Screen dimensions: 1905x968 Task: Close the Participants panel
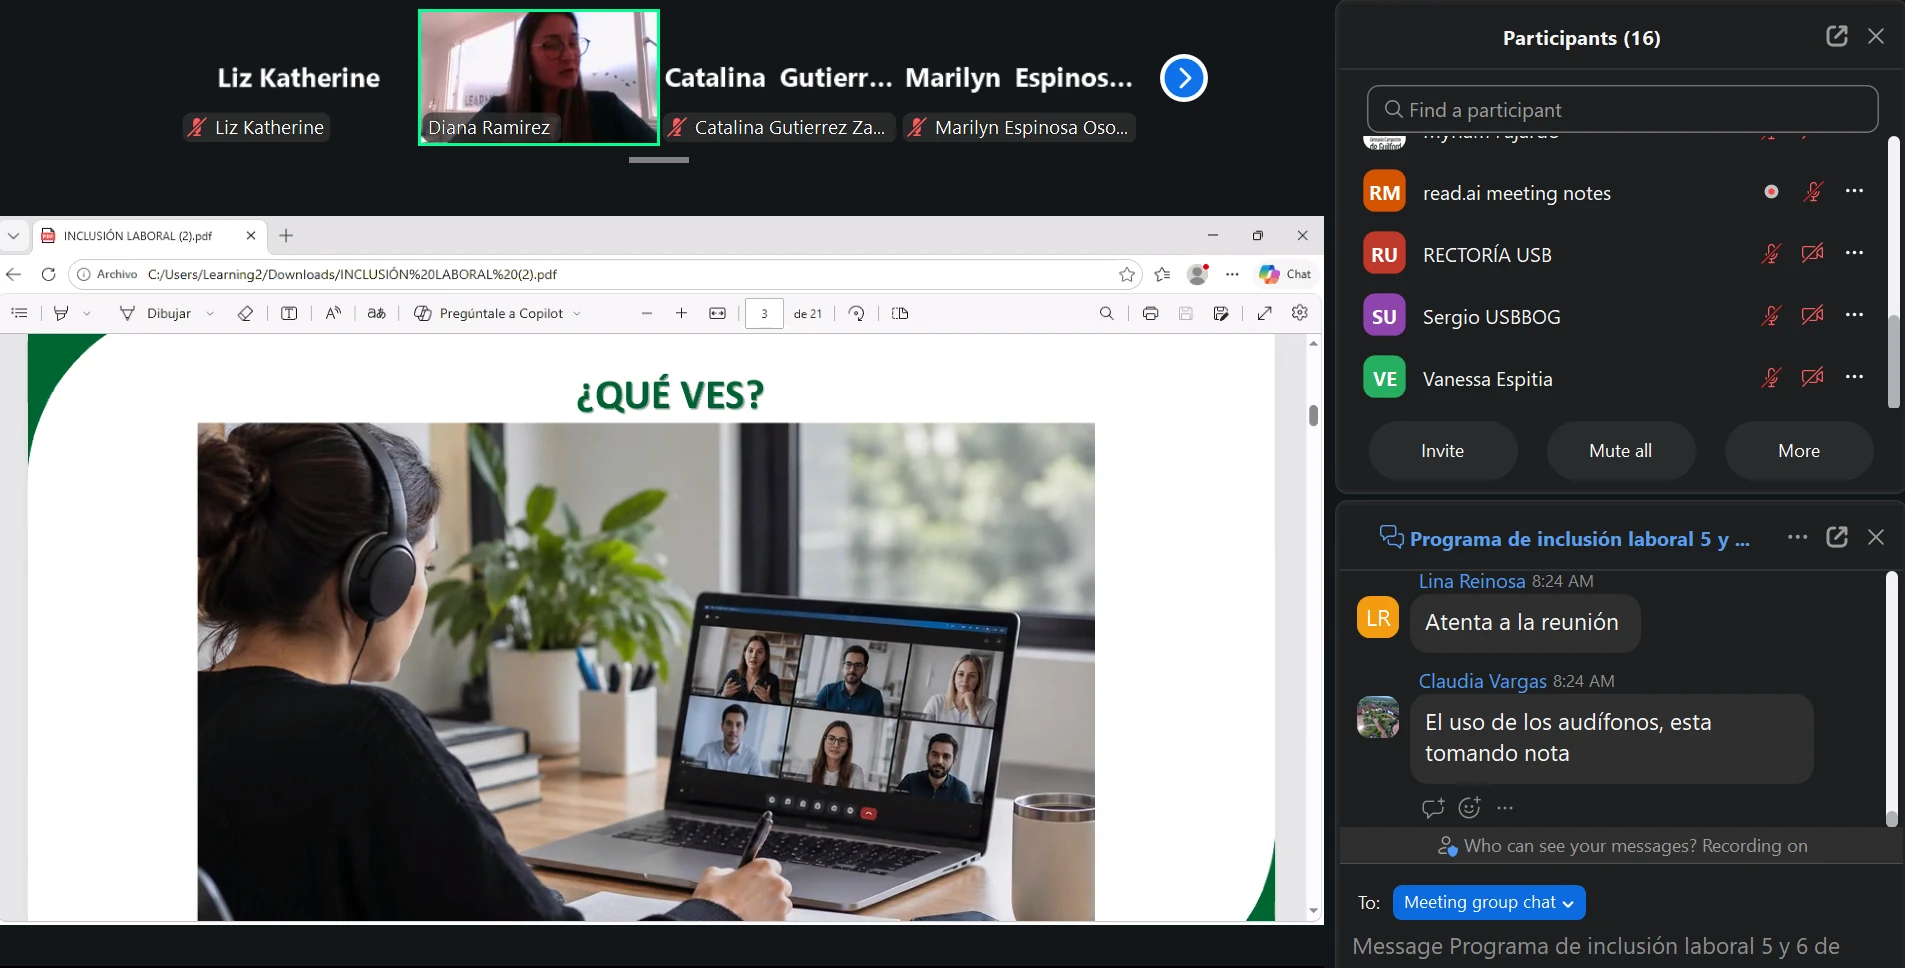[1876, 37]
